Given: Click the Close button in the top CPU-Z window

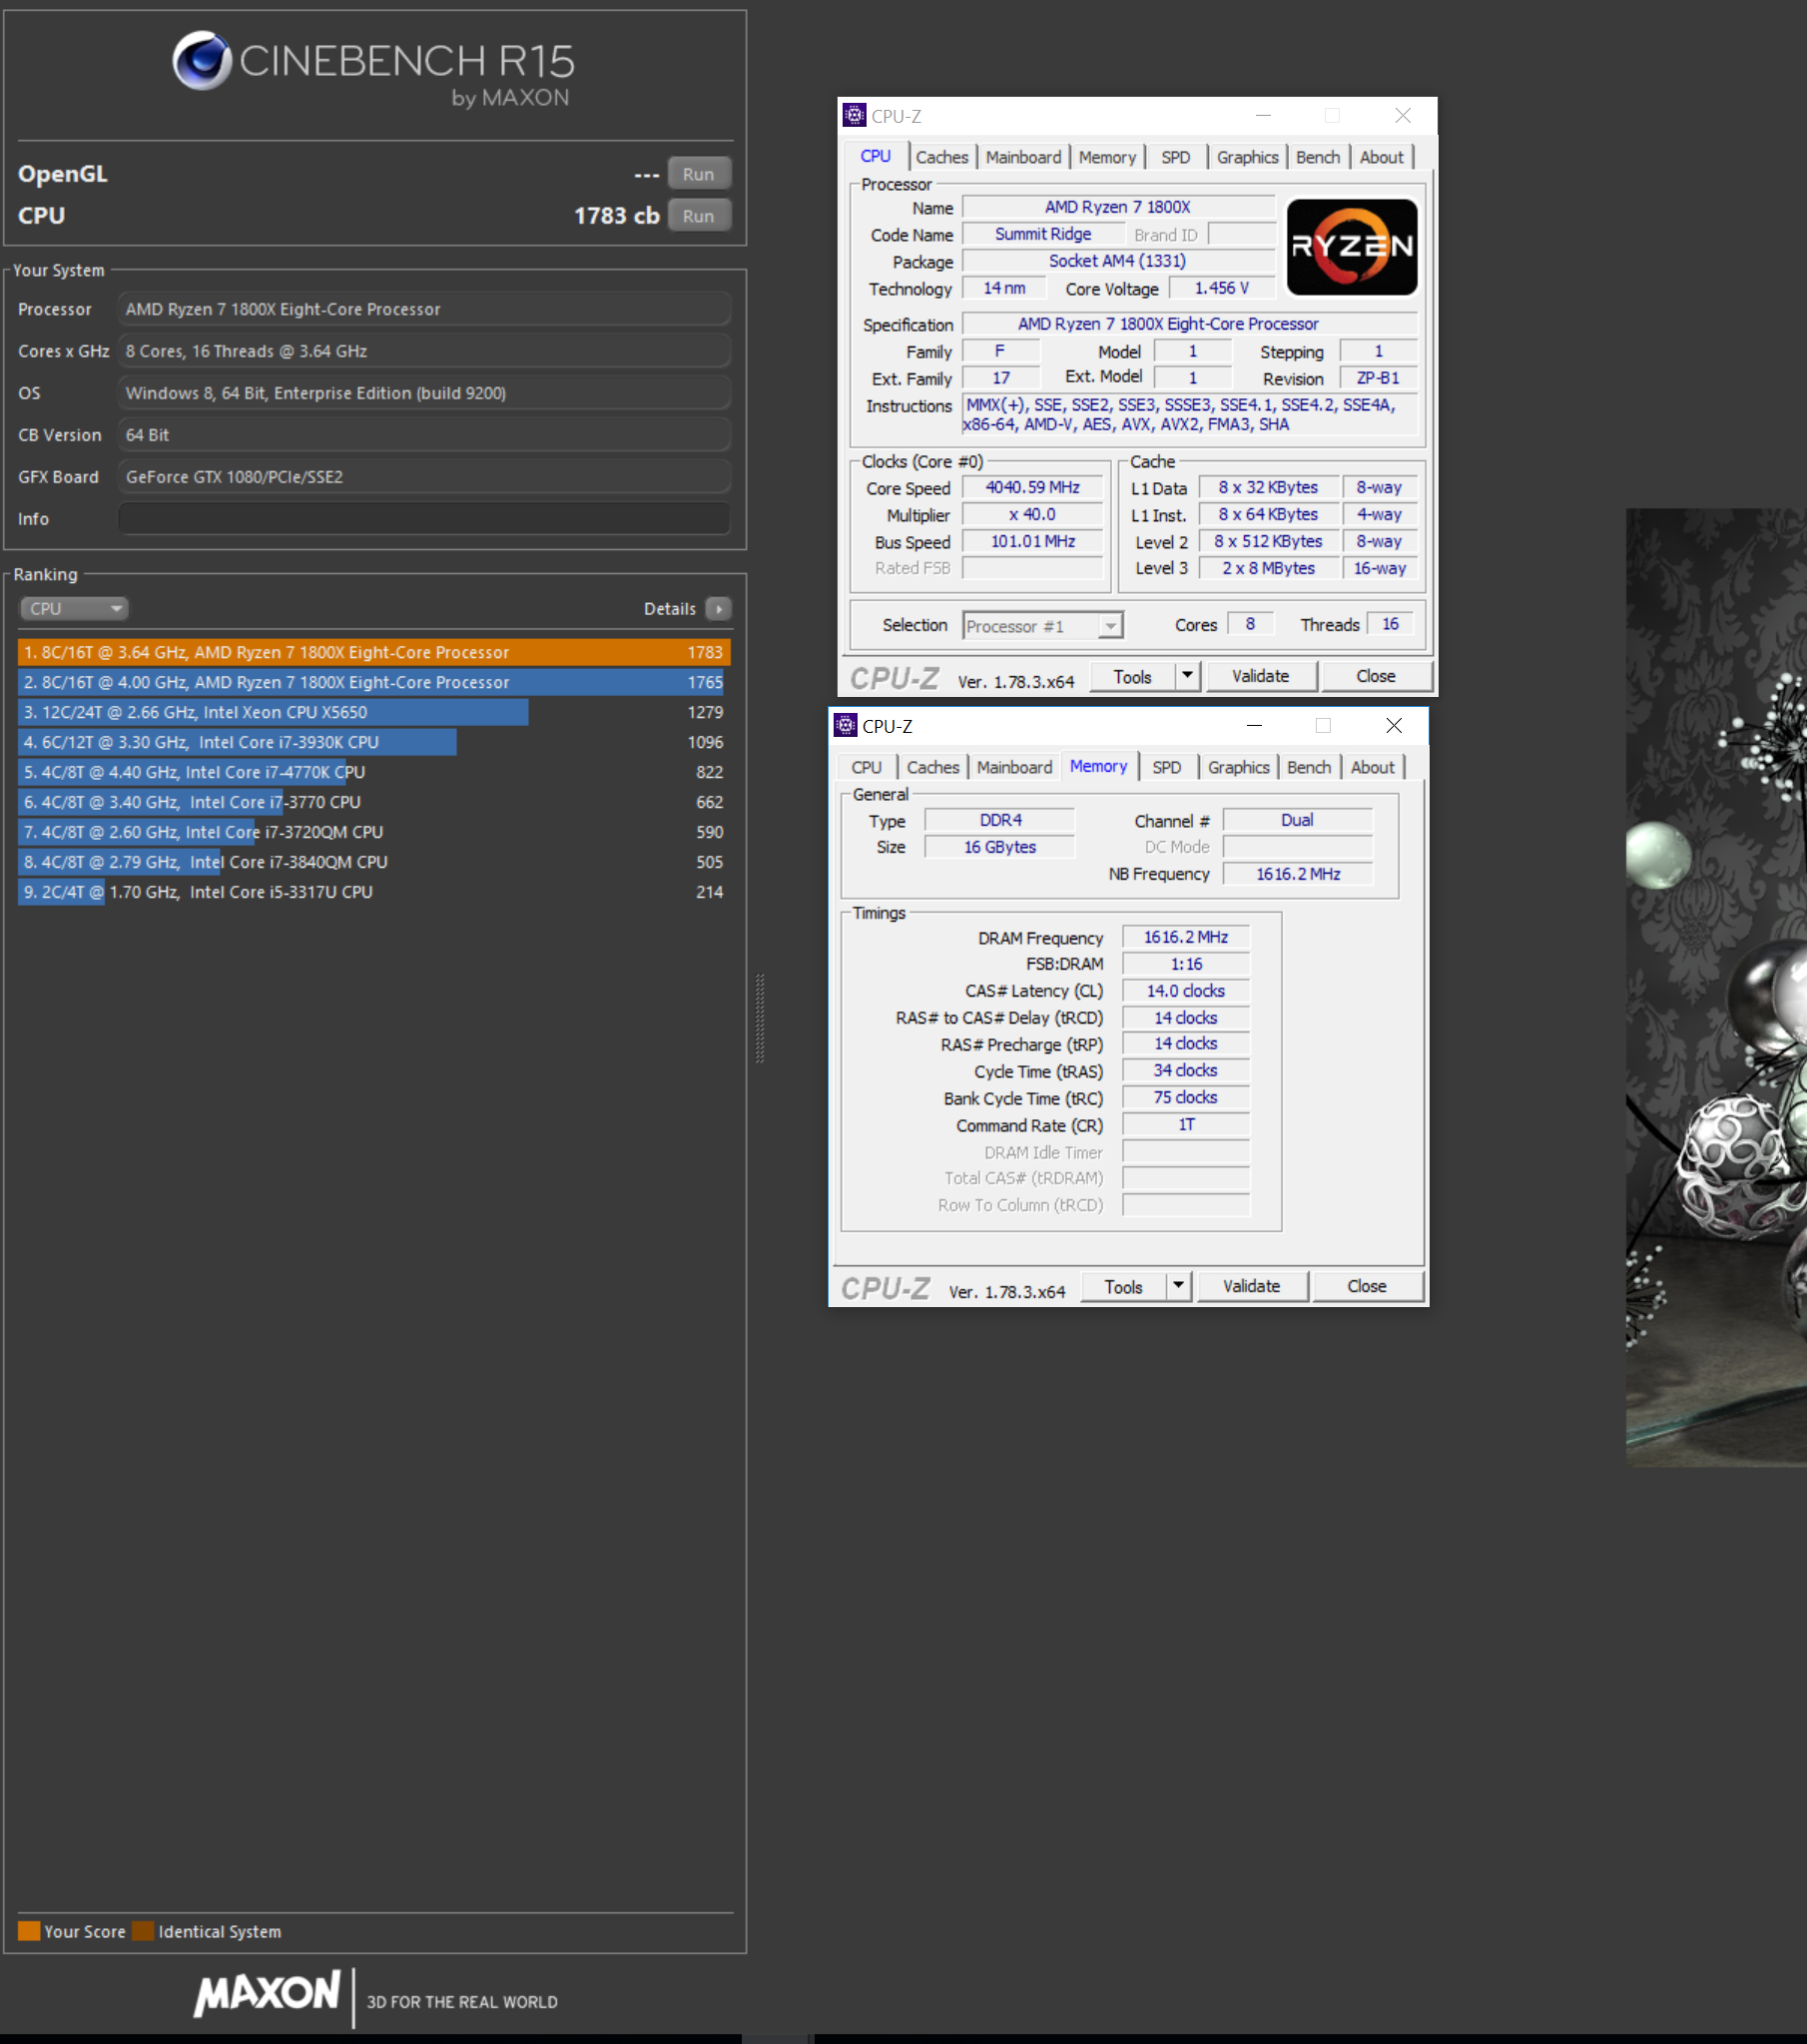Looking at the screenshot, I should click(x=1375, y=676).
